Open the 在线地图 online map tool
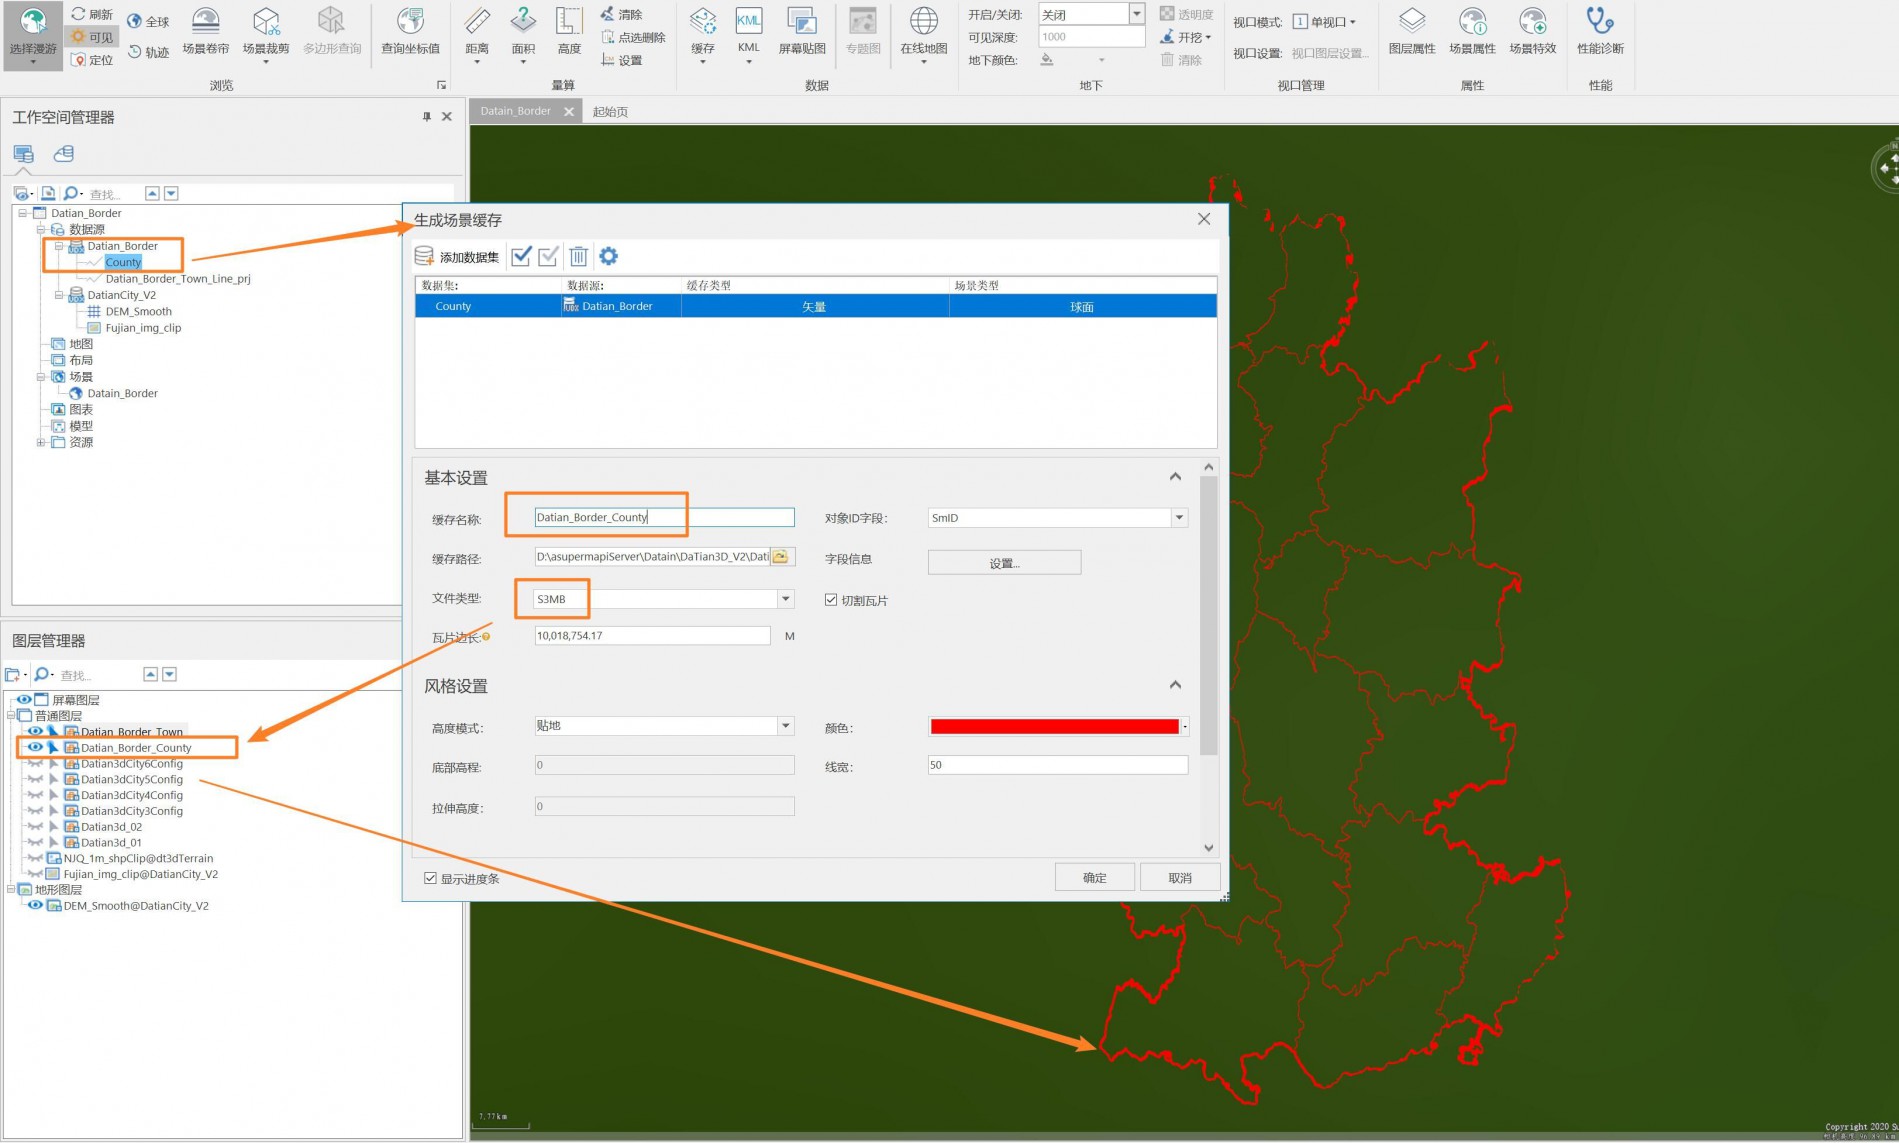 (923, 35)
